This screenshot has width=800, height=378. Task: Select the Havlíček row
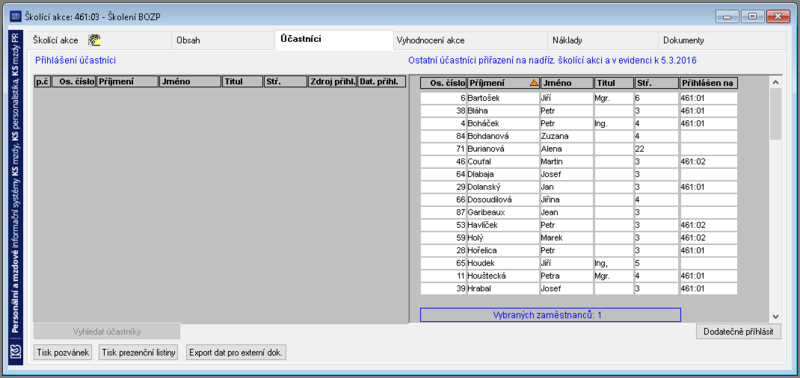tap(579, 225)
